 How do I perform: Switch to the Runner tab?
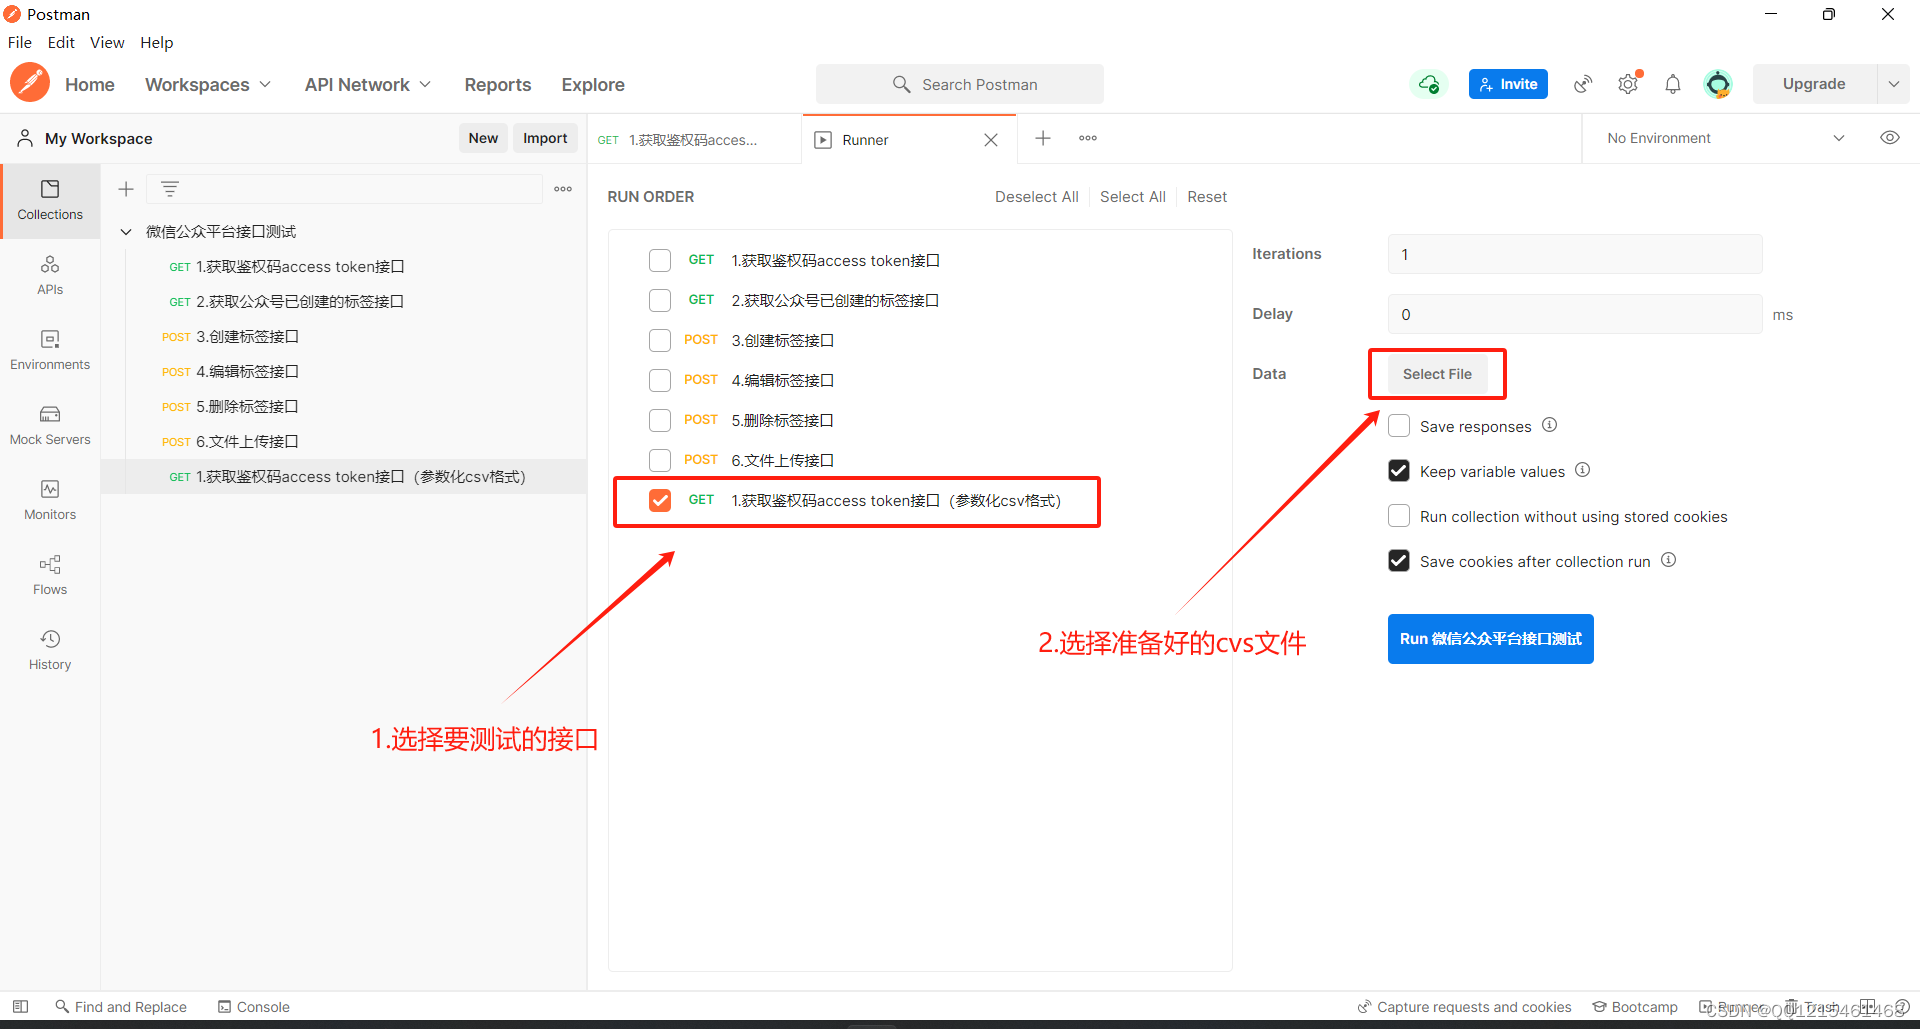tap(908, 140)
